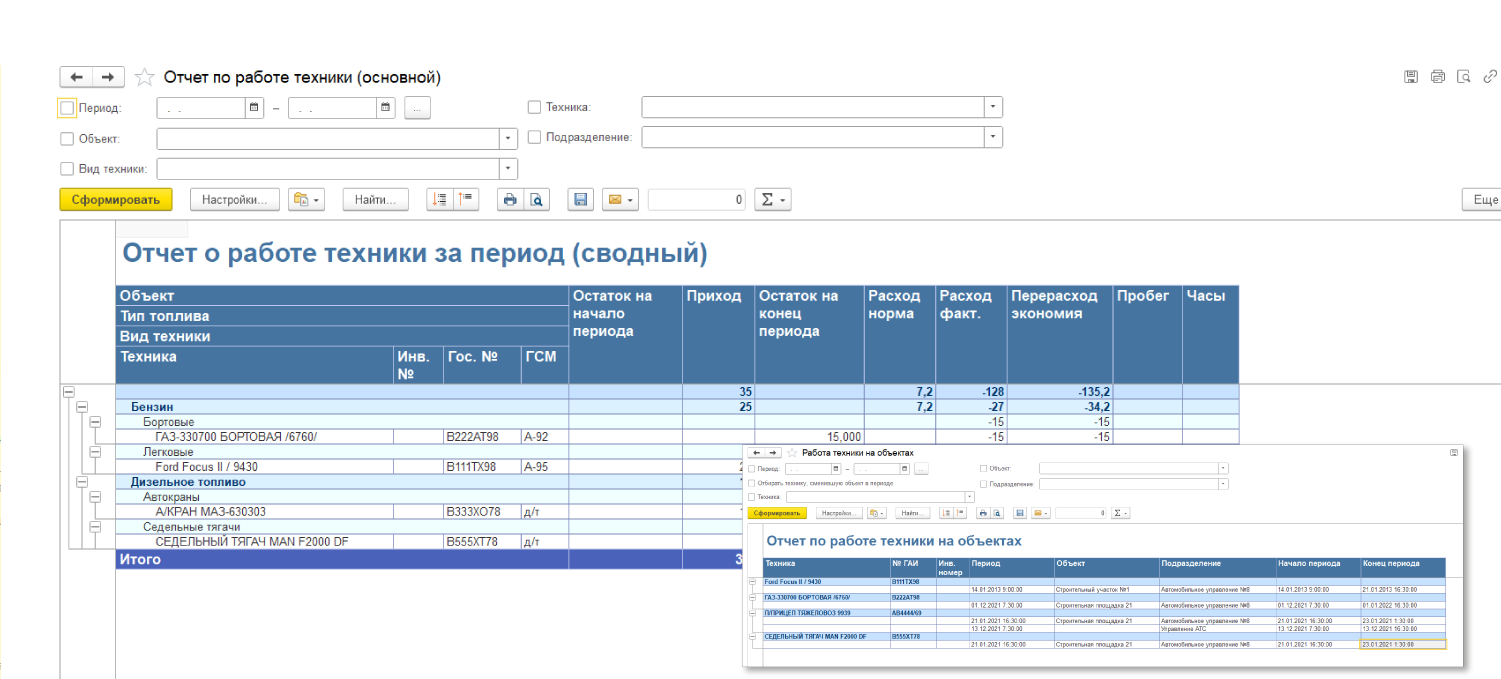Click the Техника input field in main report

(x=812, y=108)
